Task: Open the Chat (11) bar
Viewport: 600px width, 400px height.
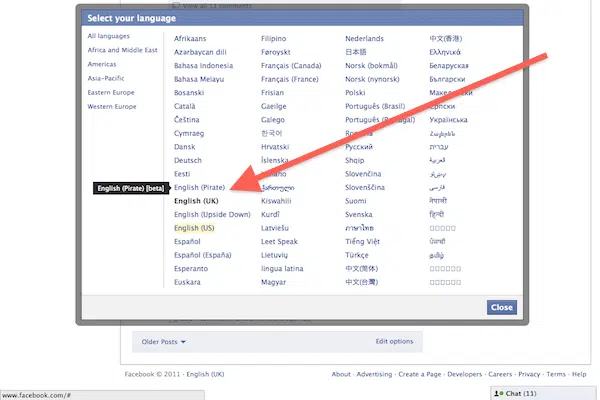Action: pyautogui.click(x=543, y=393)
